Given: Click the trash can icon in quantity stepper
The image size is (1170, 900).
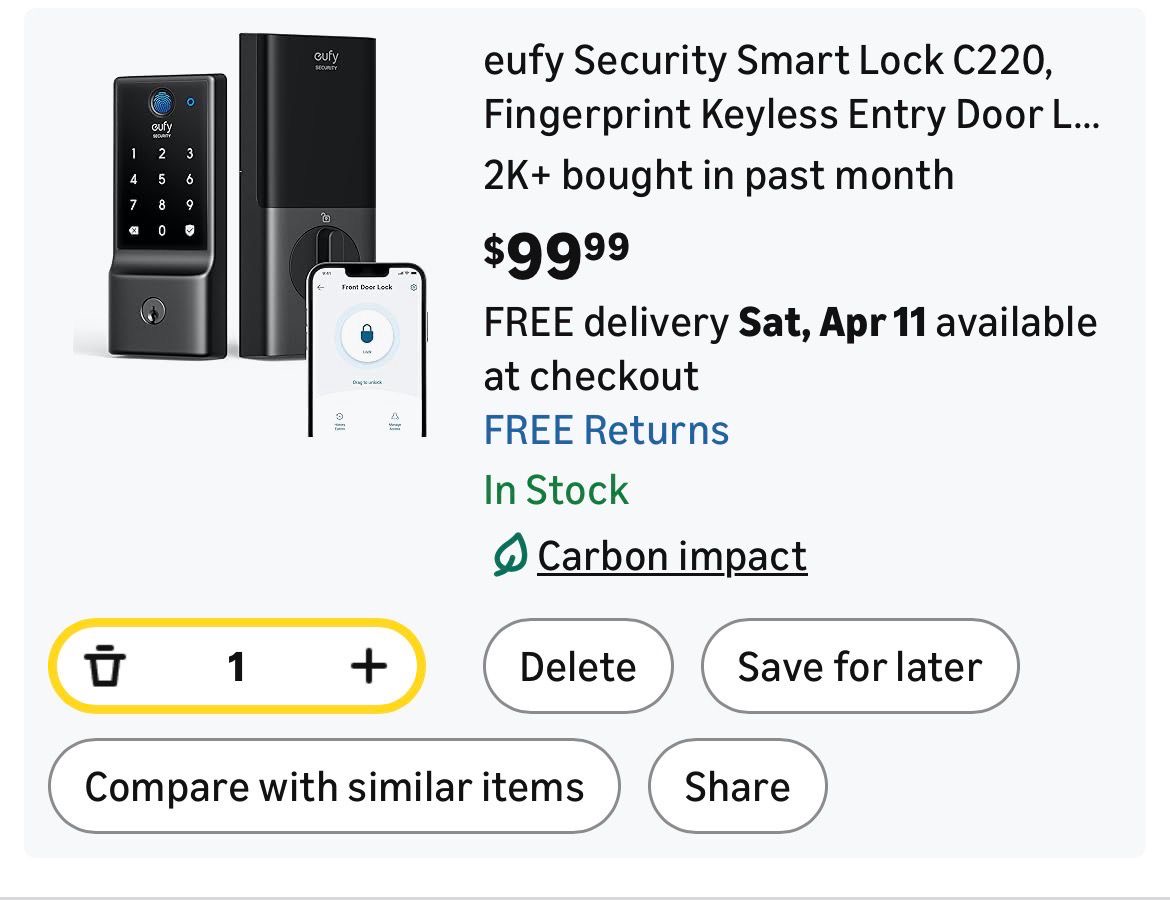Looking at the screenshot, I should 105,666.
